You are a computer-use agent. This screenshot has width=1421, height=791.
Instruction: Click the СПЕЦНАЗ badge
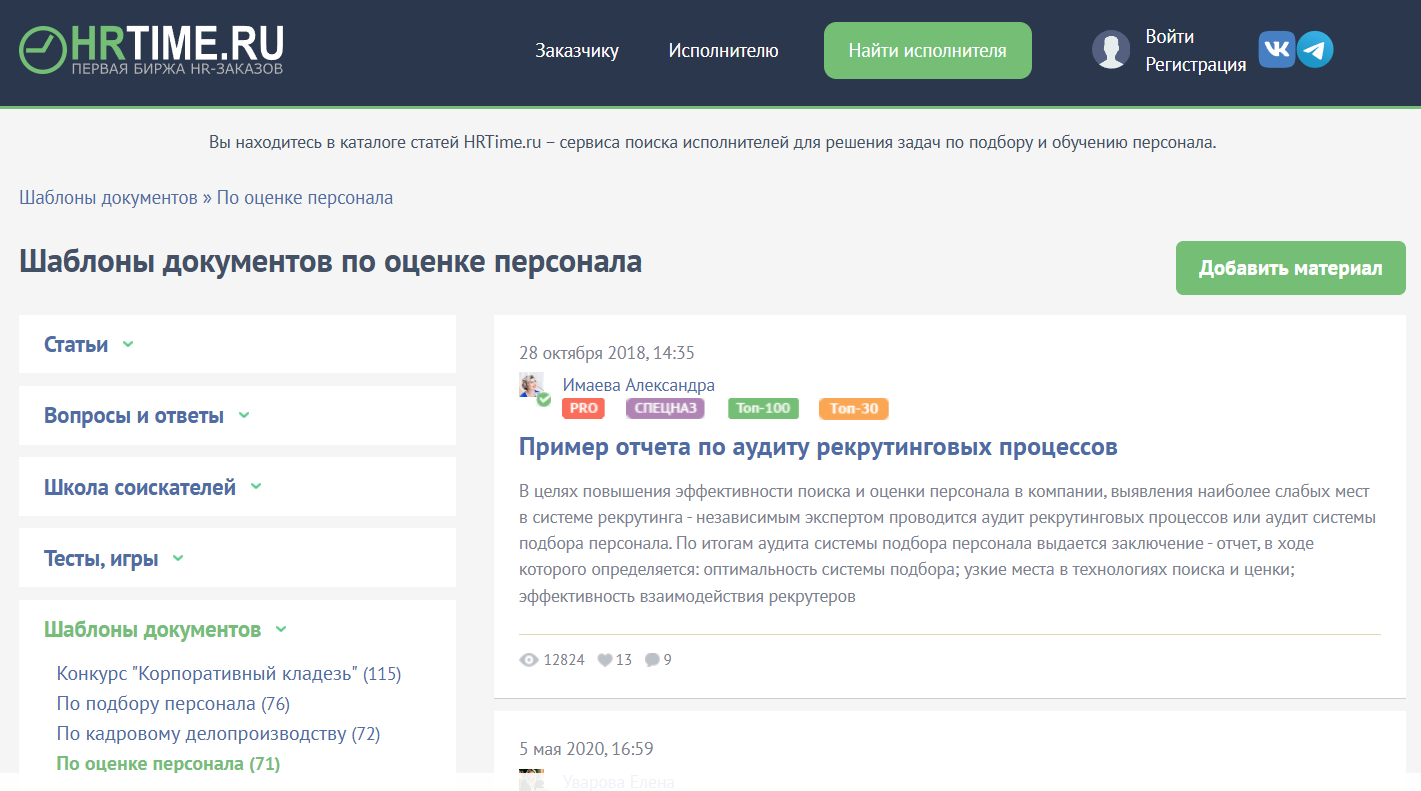[665, 408]
